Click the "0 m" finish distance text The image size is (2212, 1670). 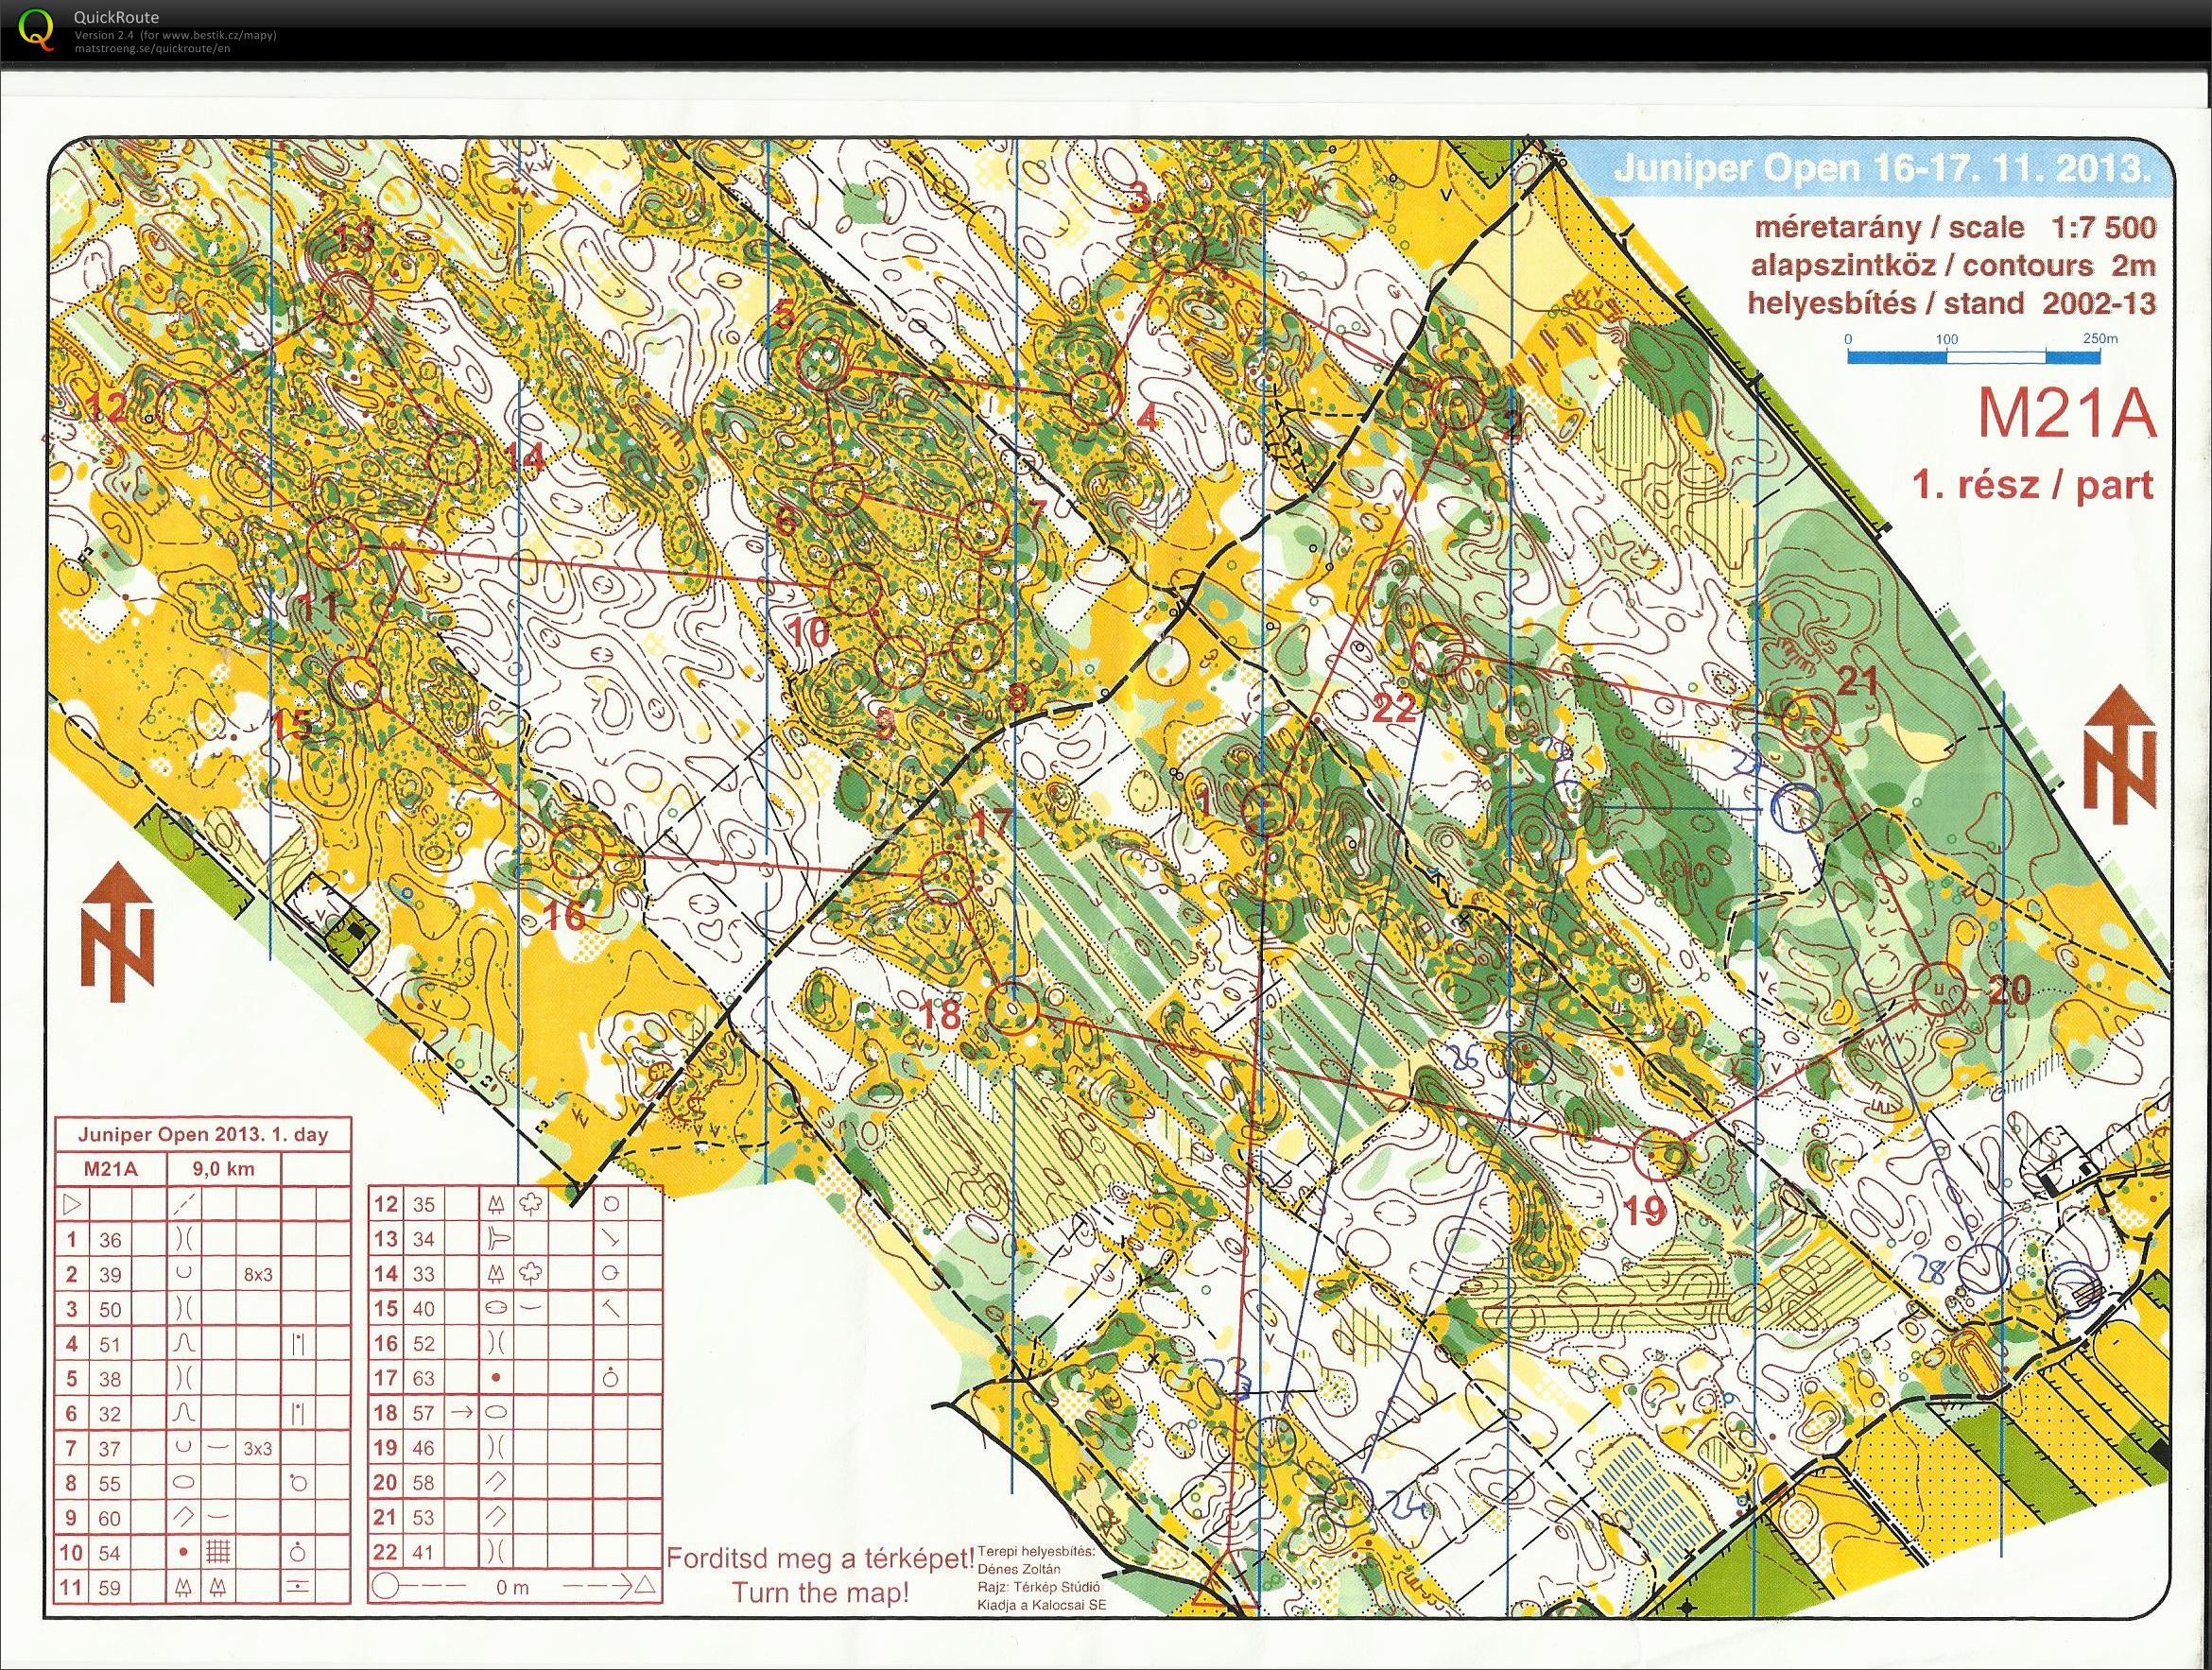[x=512, y=1588]
